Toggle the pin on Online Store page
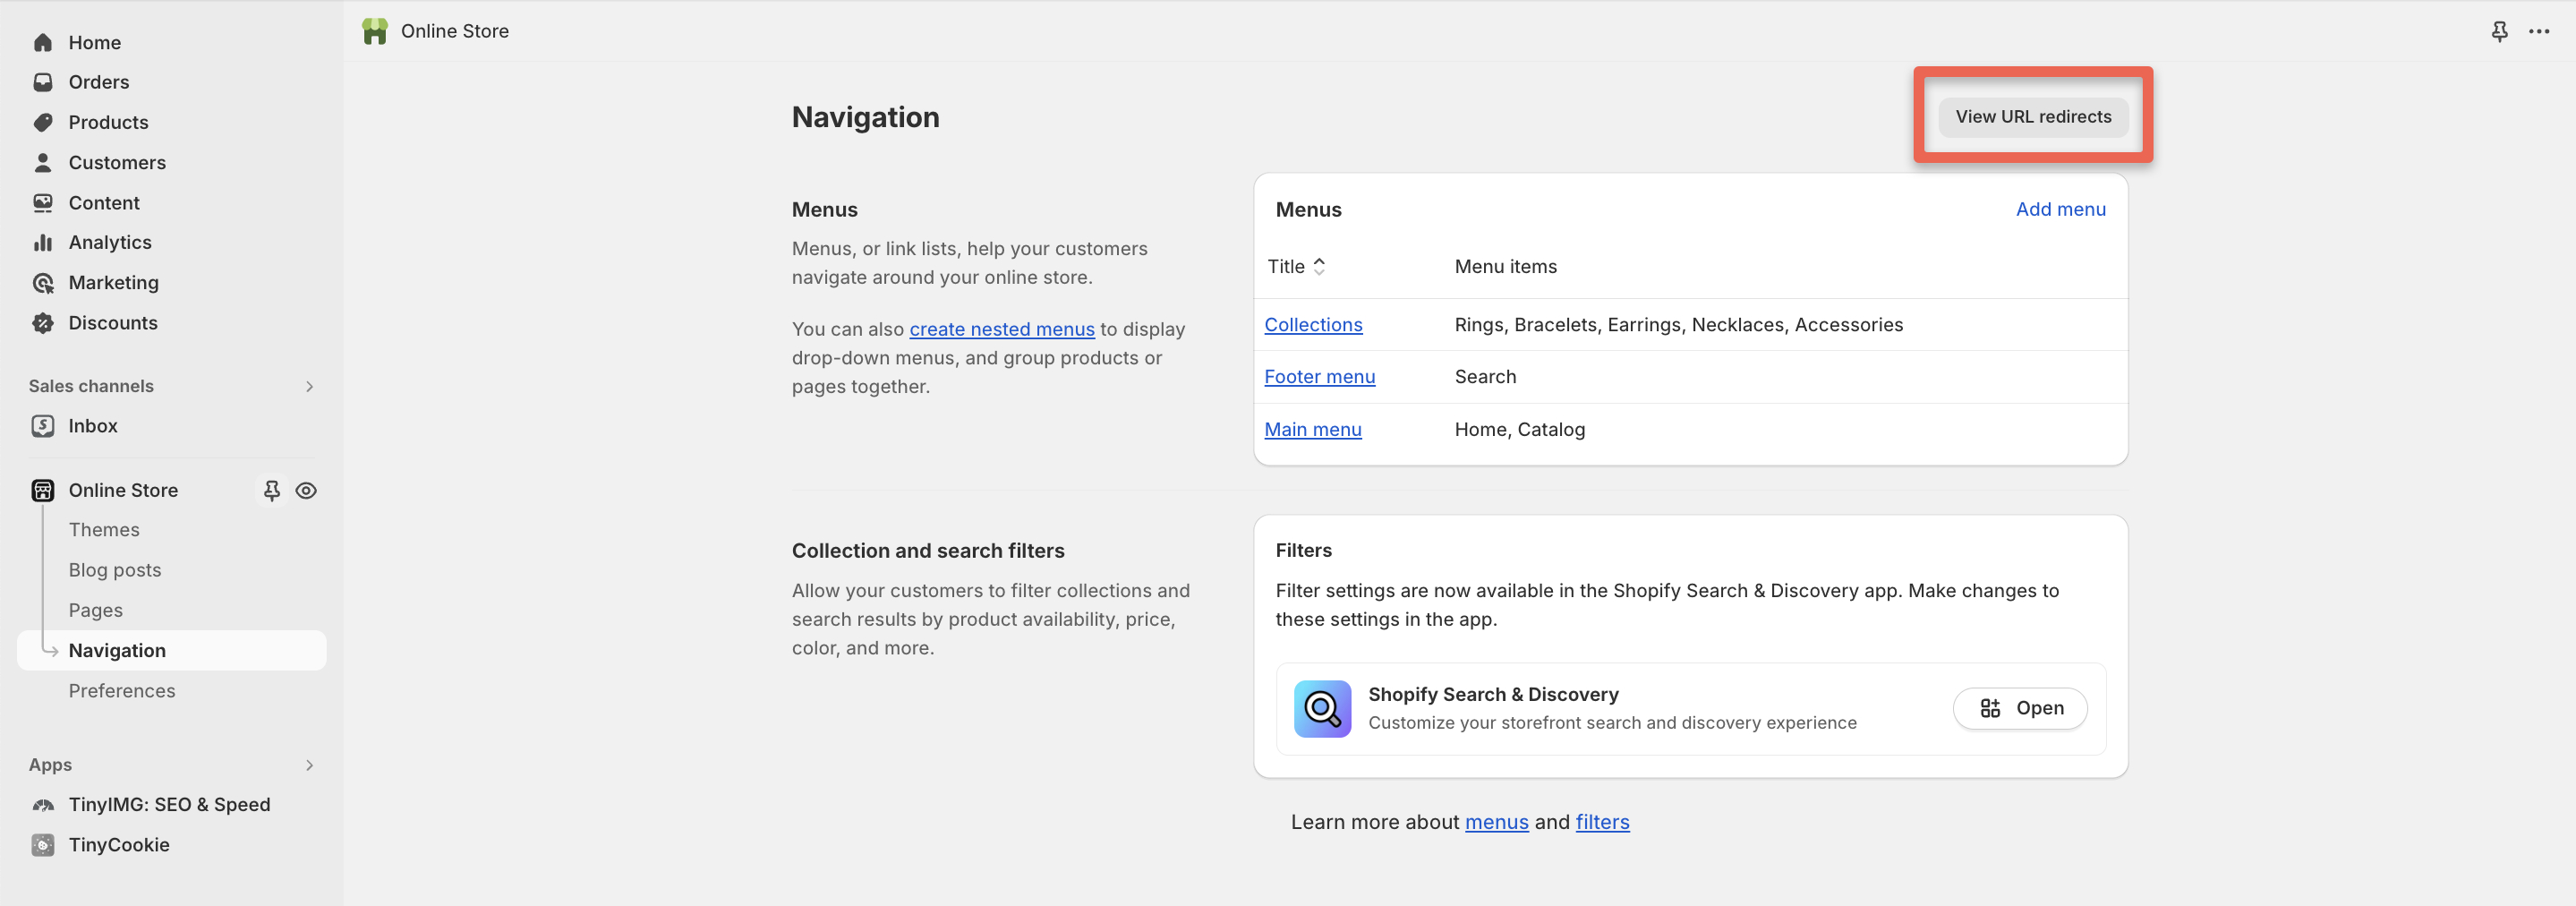2576x906 pixels. pos(271,490)
